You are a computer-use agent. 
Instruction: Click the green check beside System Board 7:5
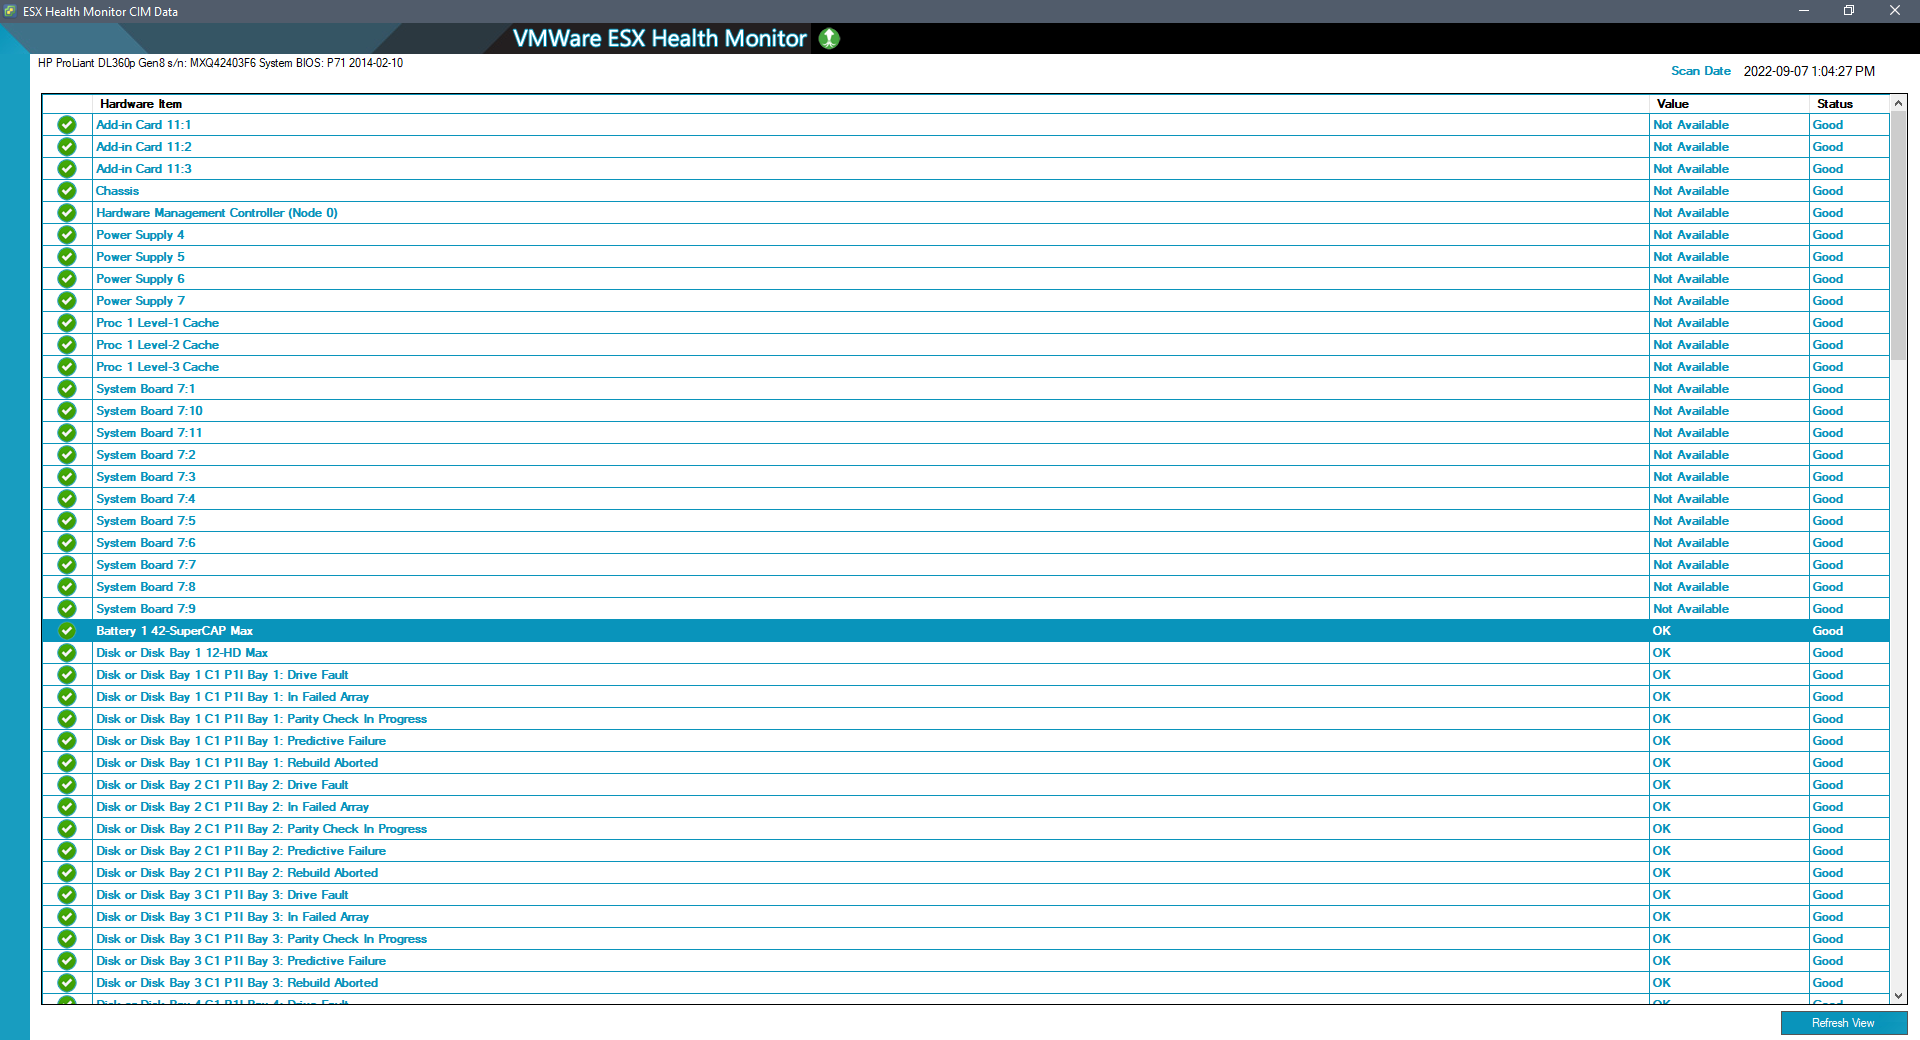66,521
